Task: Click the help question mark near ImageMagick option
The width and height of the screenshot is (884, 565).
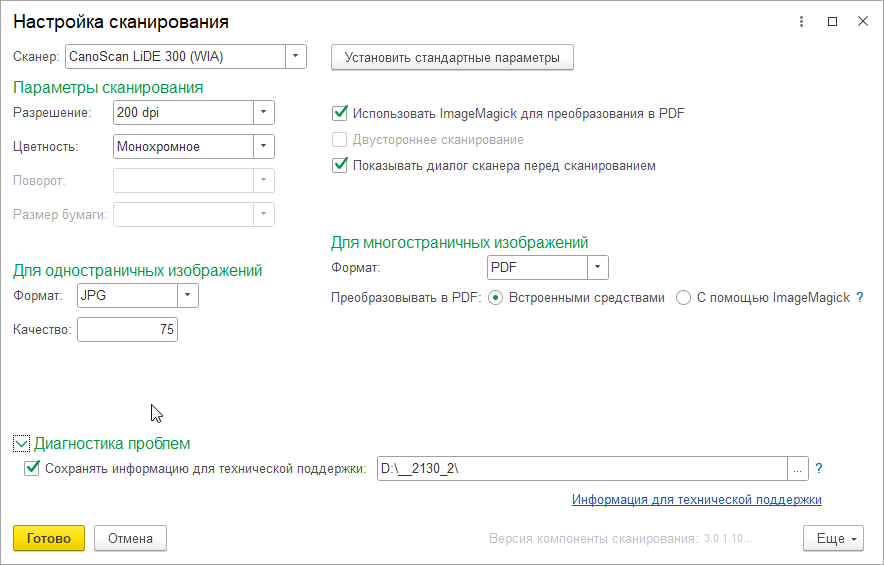Action: [x=859, y=297]
